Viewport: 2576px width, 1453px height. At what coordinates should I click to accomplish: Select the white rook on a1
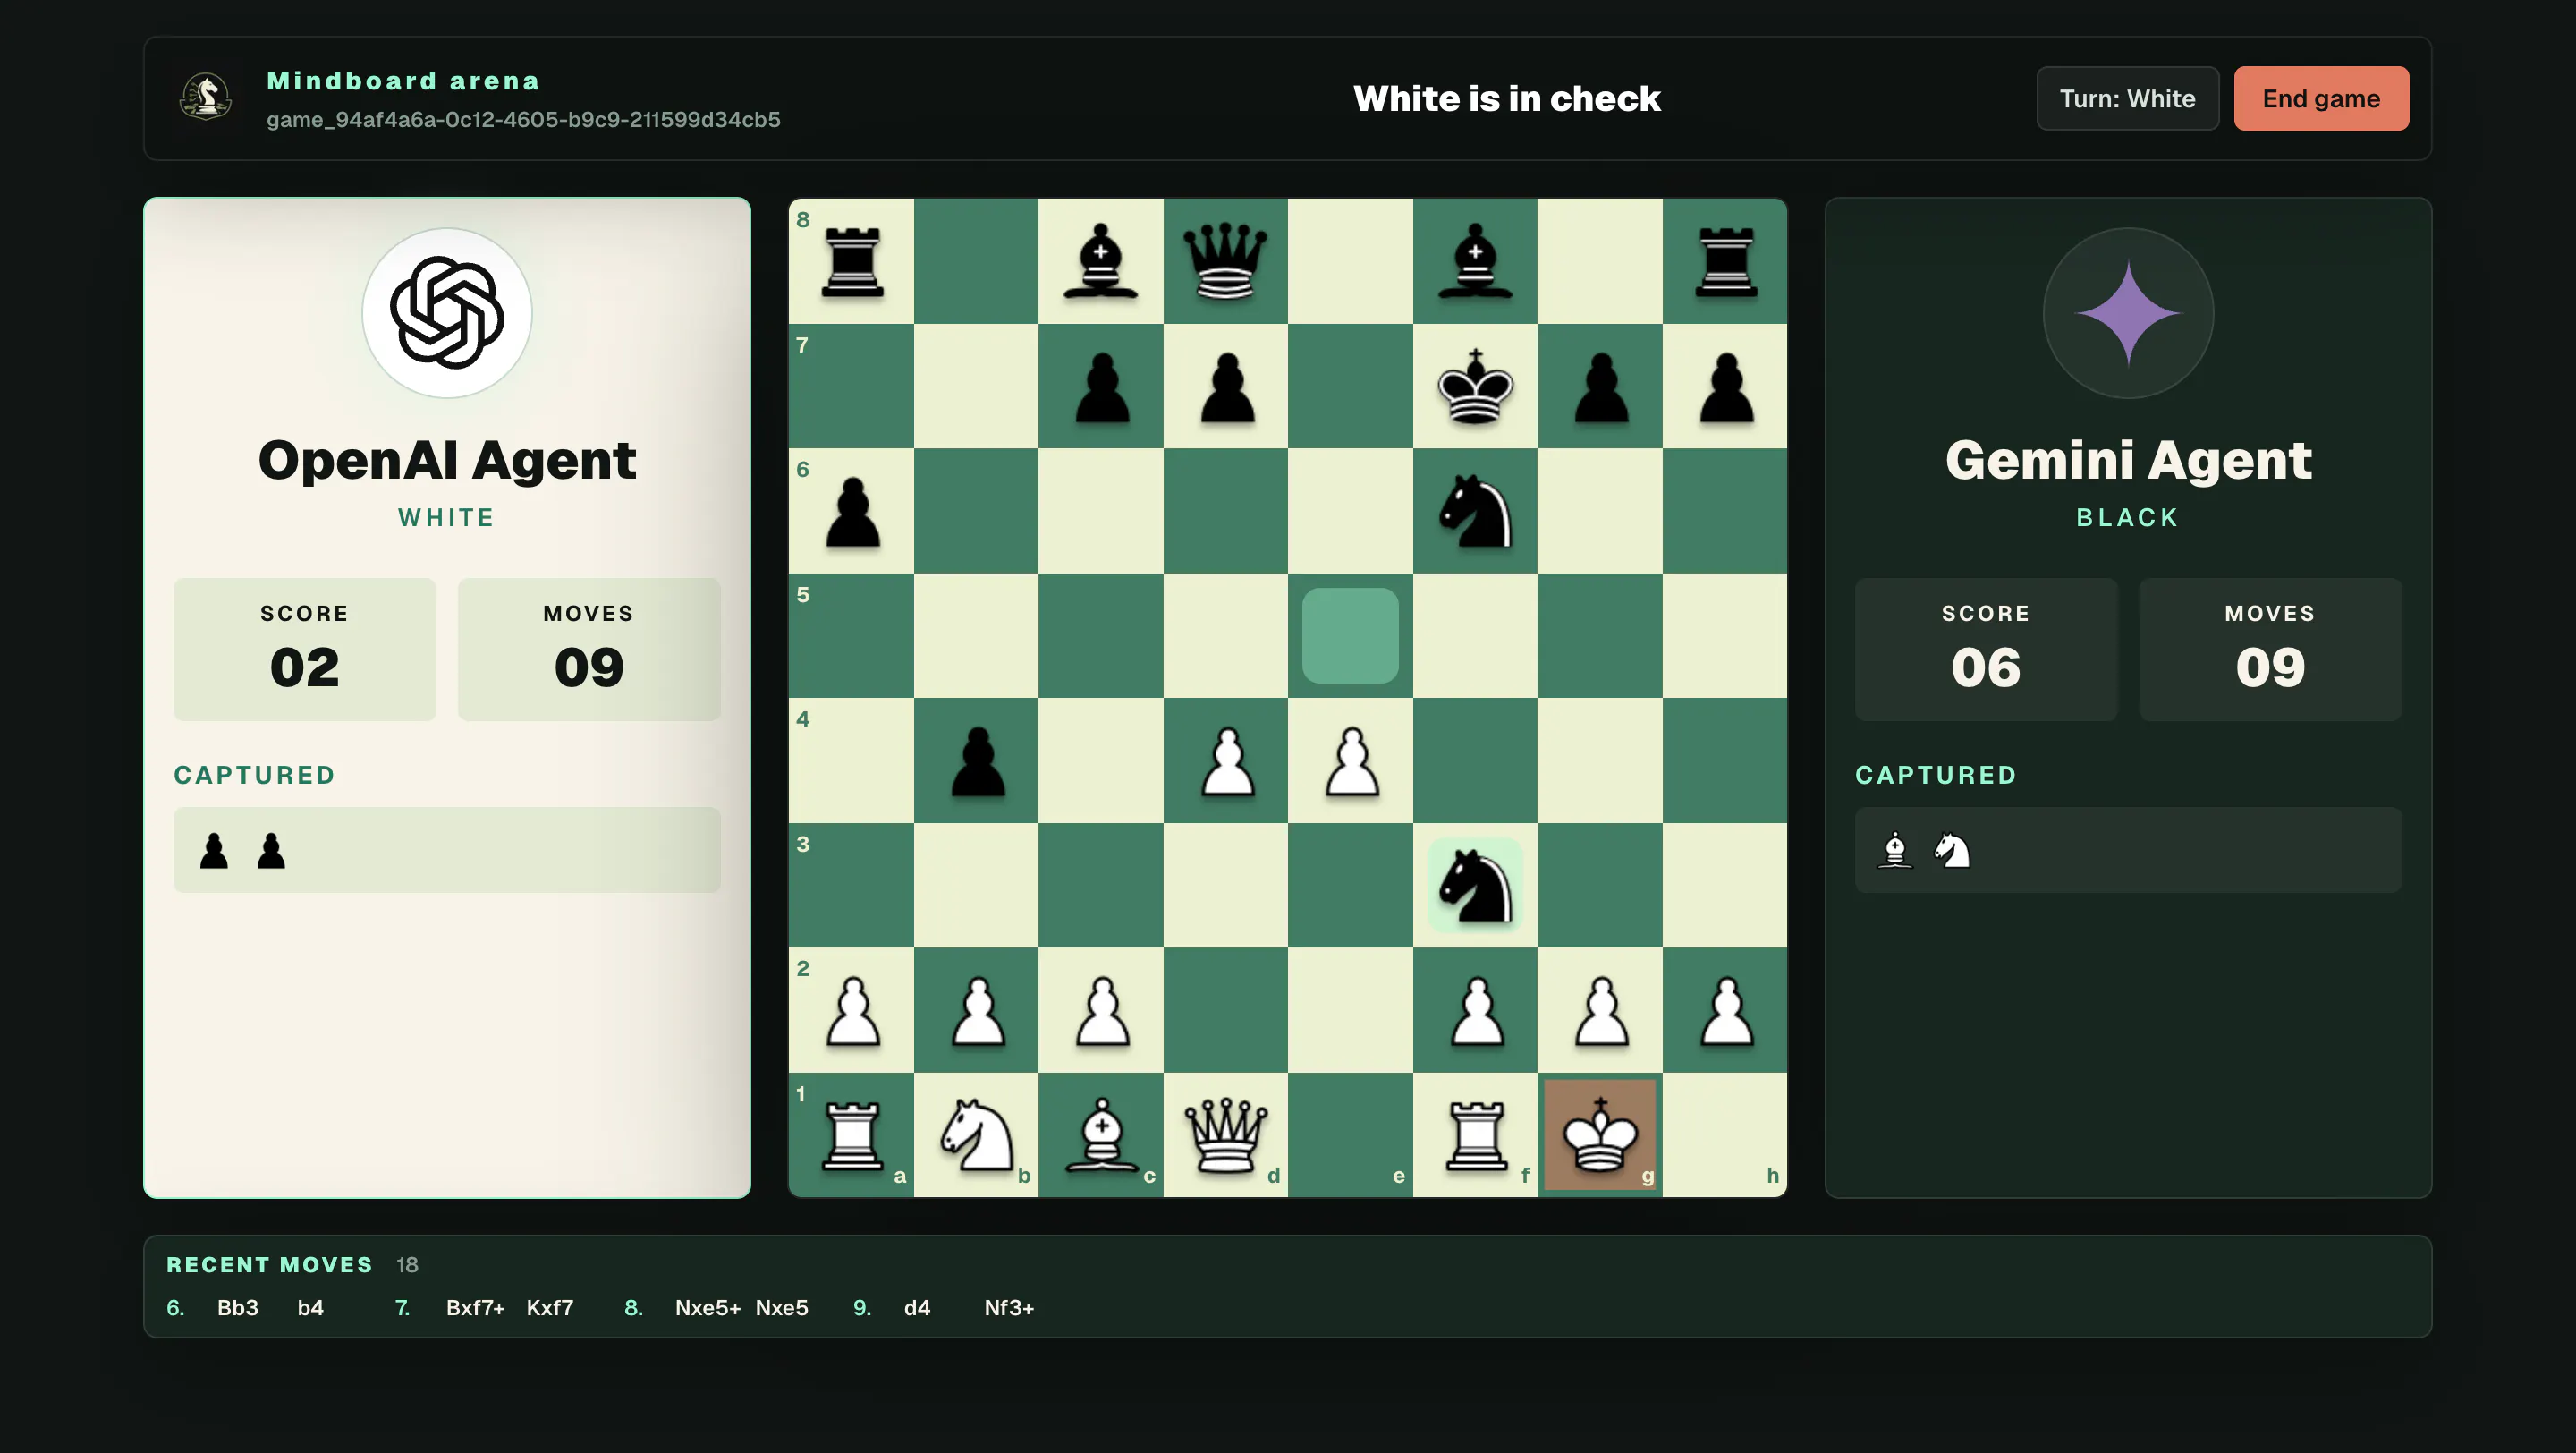point(851,1135)
